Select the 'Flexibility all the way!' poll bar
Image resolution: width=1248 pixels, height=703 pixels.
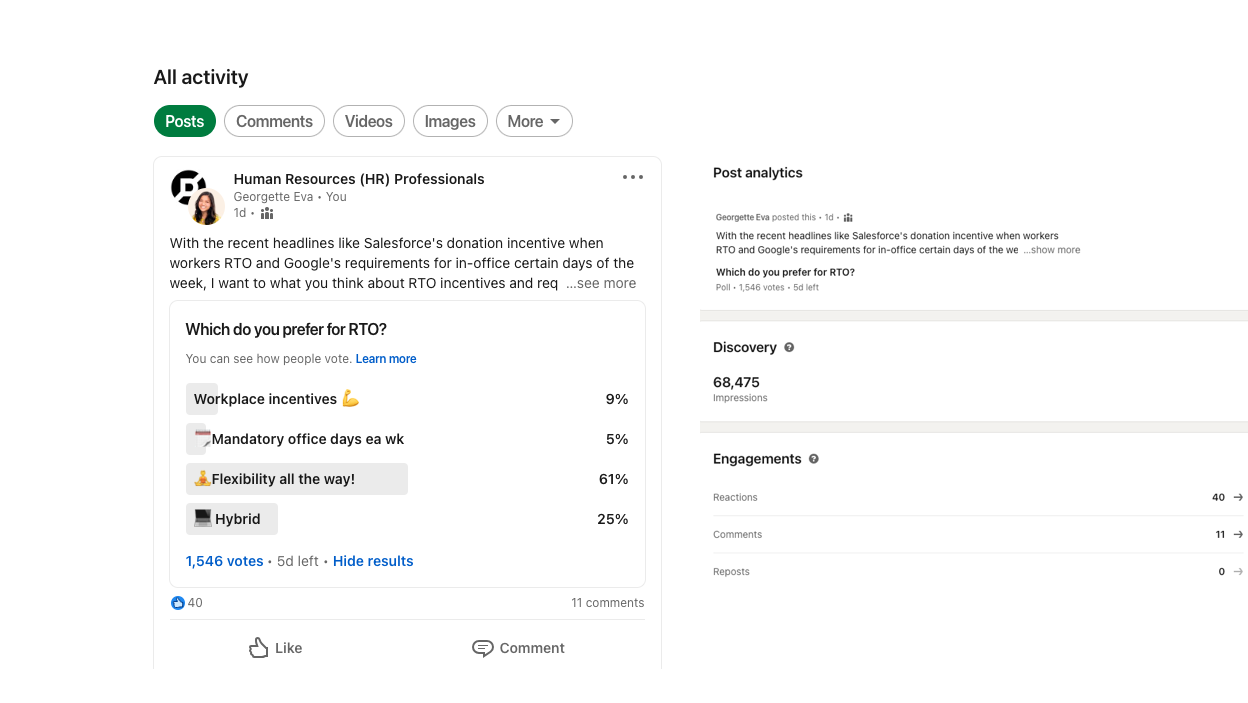[296, 479]
